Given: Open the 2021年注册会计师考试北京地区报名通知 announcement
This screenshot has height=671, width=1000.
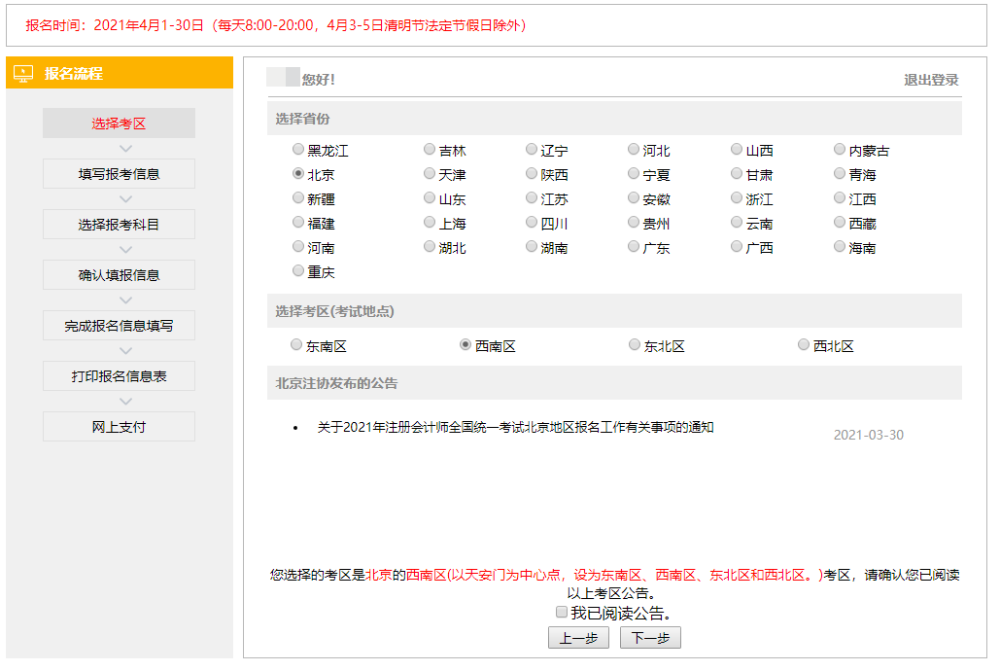Looking at the screenshot, I should (x=515, y=427).
